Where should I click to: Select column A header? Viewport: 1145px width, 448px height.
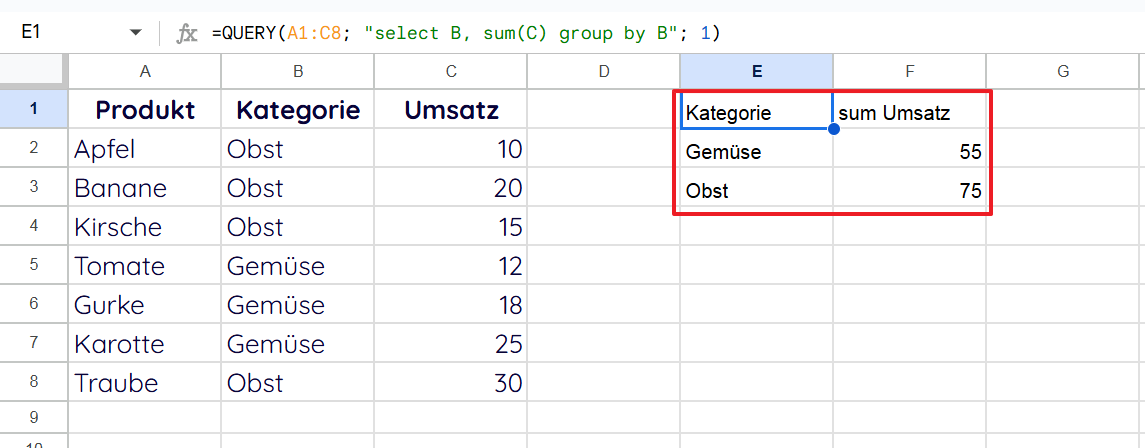coord(145,71)
